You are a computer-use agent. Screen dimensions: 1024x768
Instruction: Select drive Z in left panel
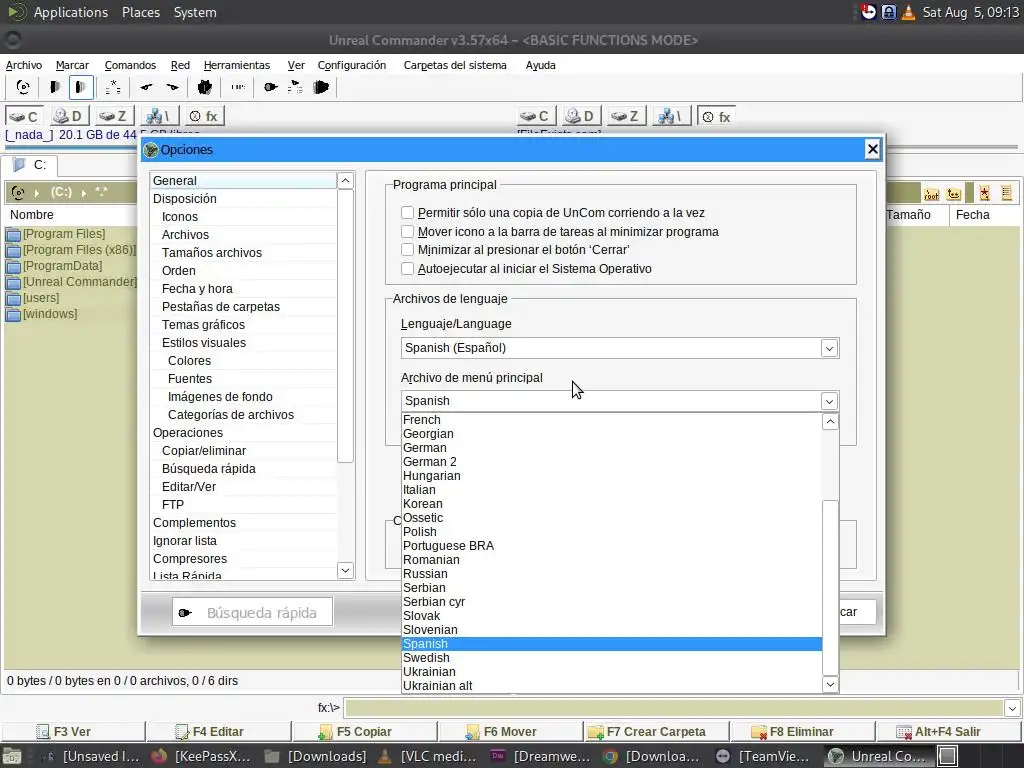click(114, 116)
